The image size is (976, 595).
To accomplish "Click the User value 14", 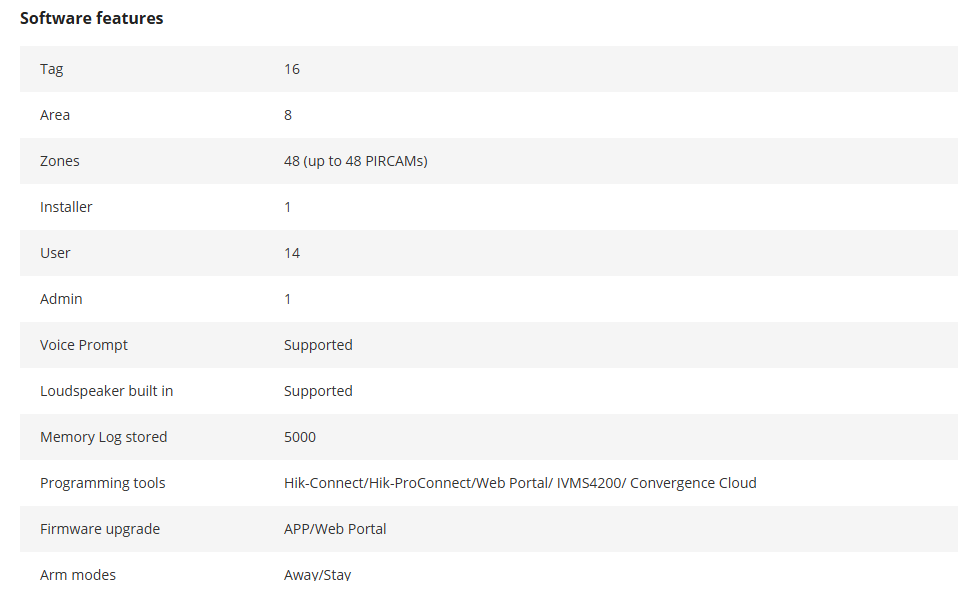I will [292, 253].
